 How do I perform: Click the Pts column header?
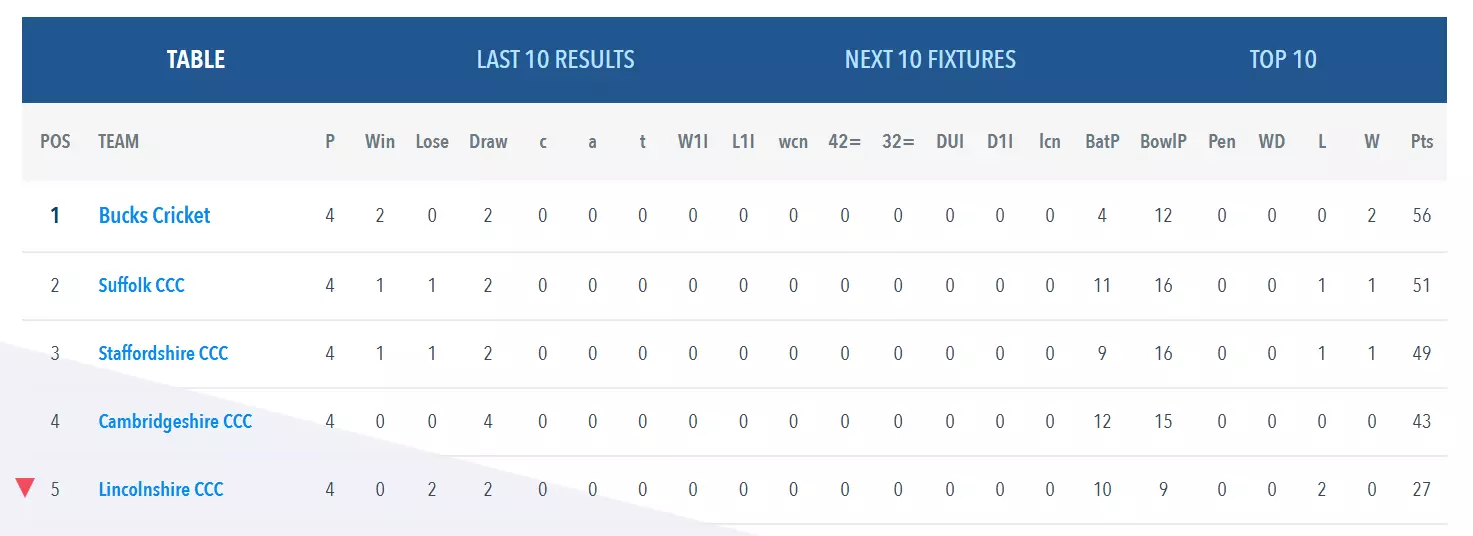tap(1422, 141)
